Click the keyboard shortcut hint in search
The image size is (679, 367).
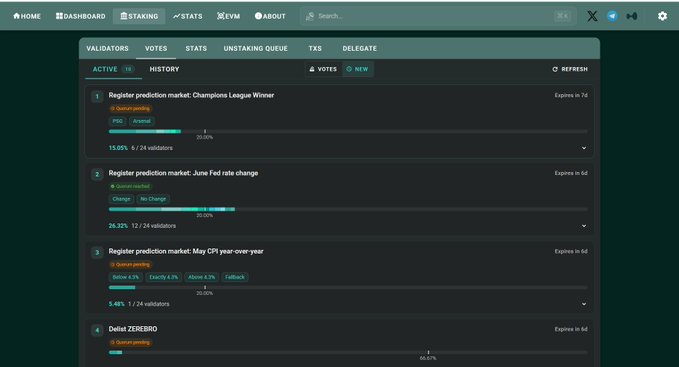563,16
